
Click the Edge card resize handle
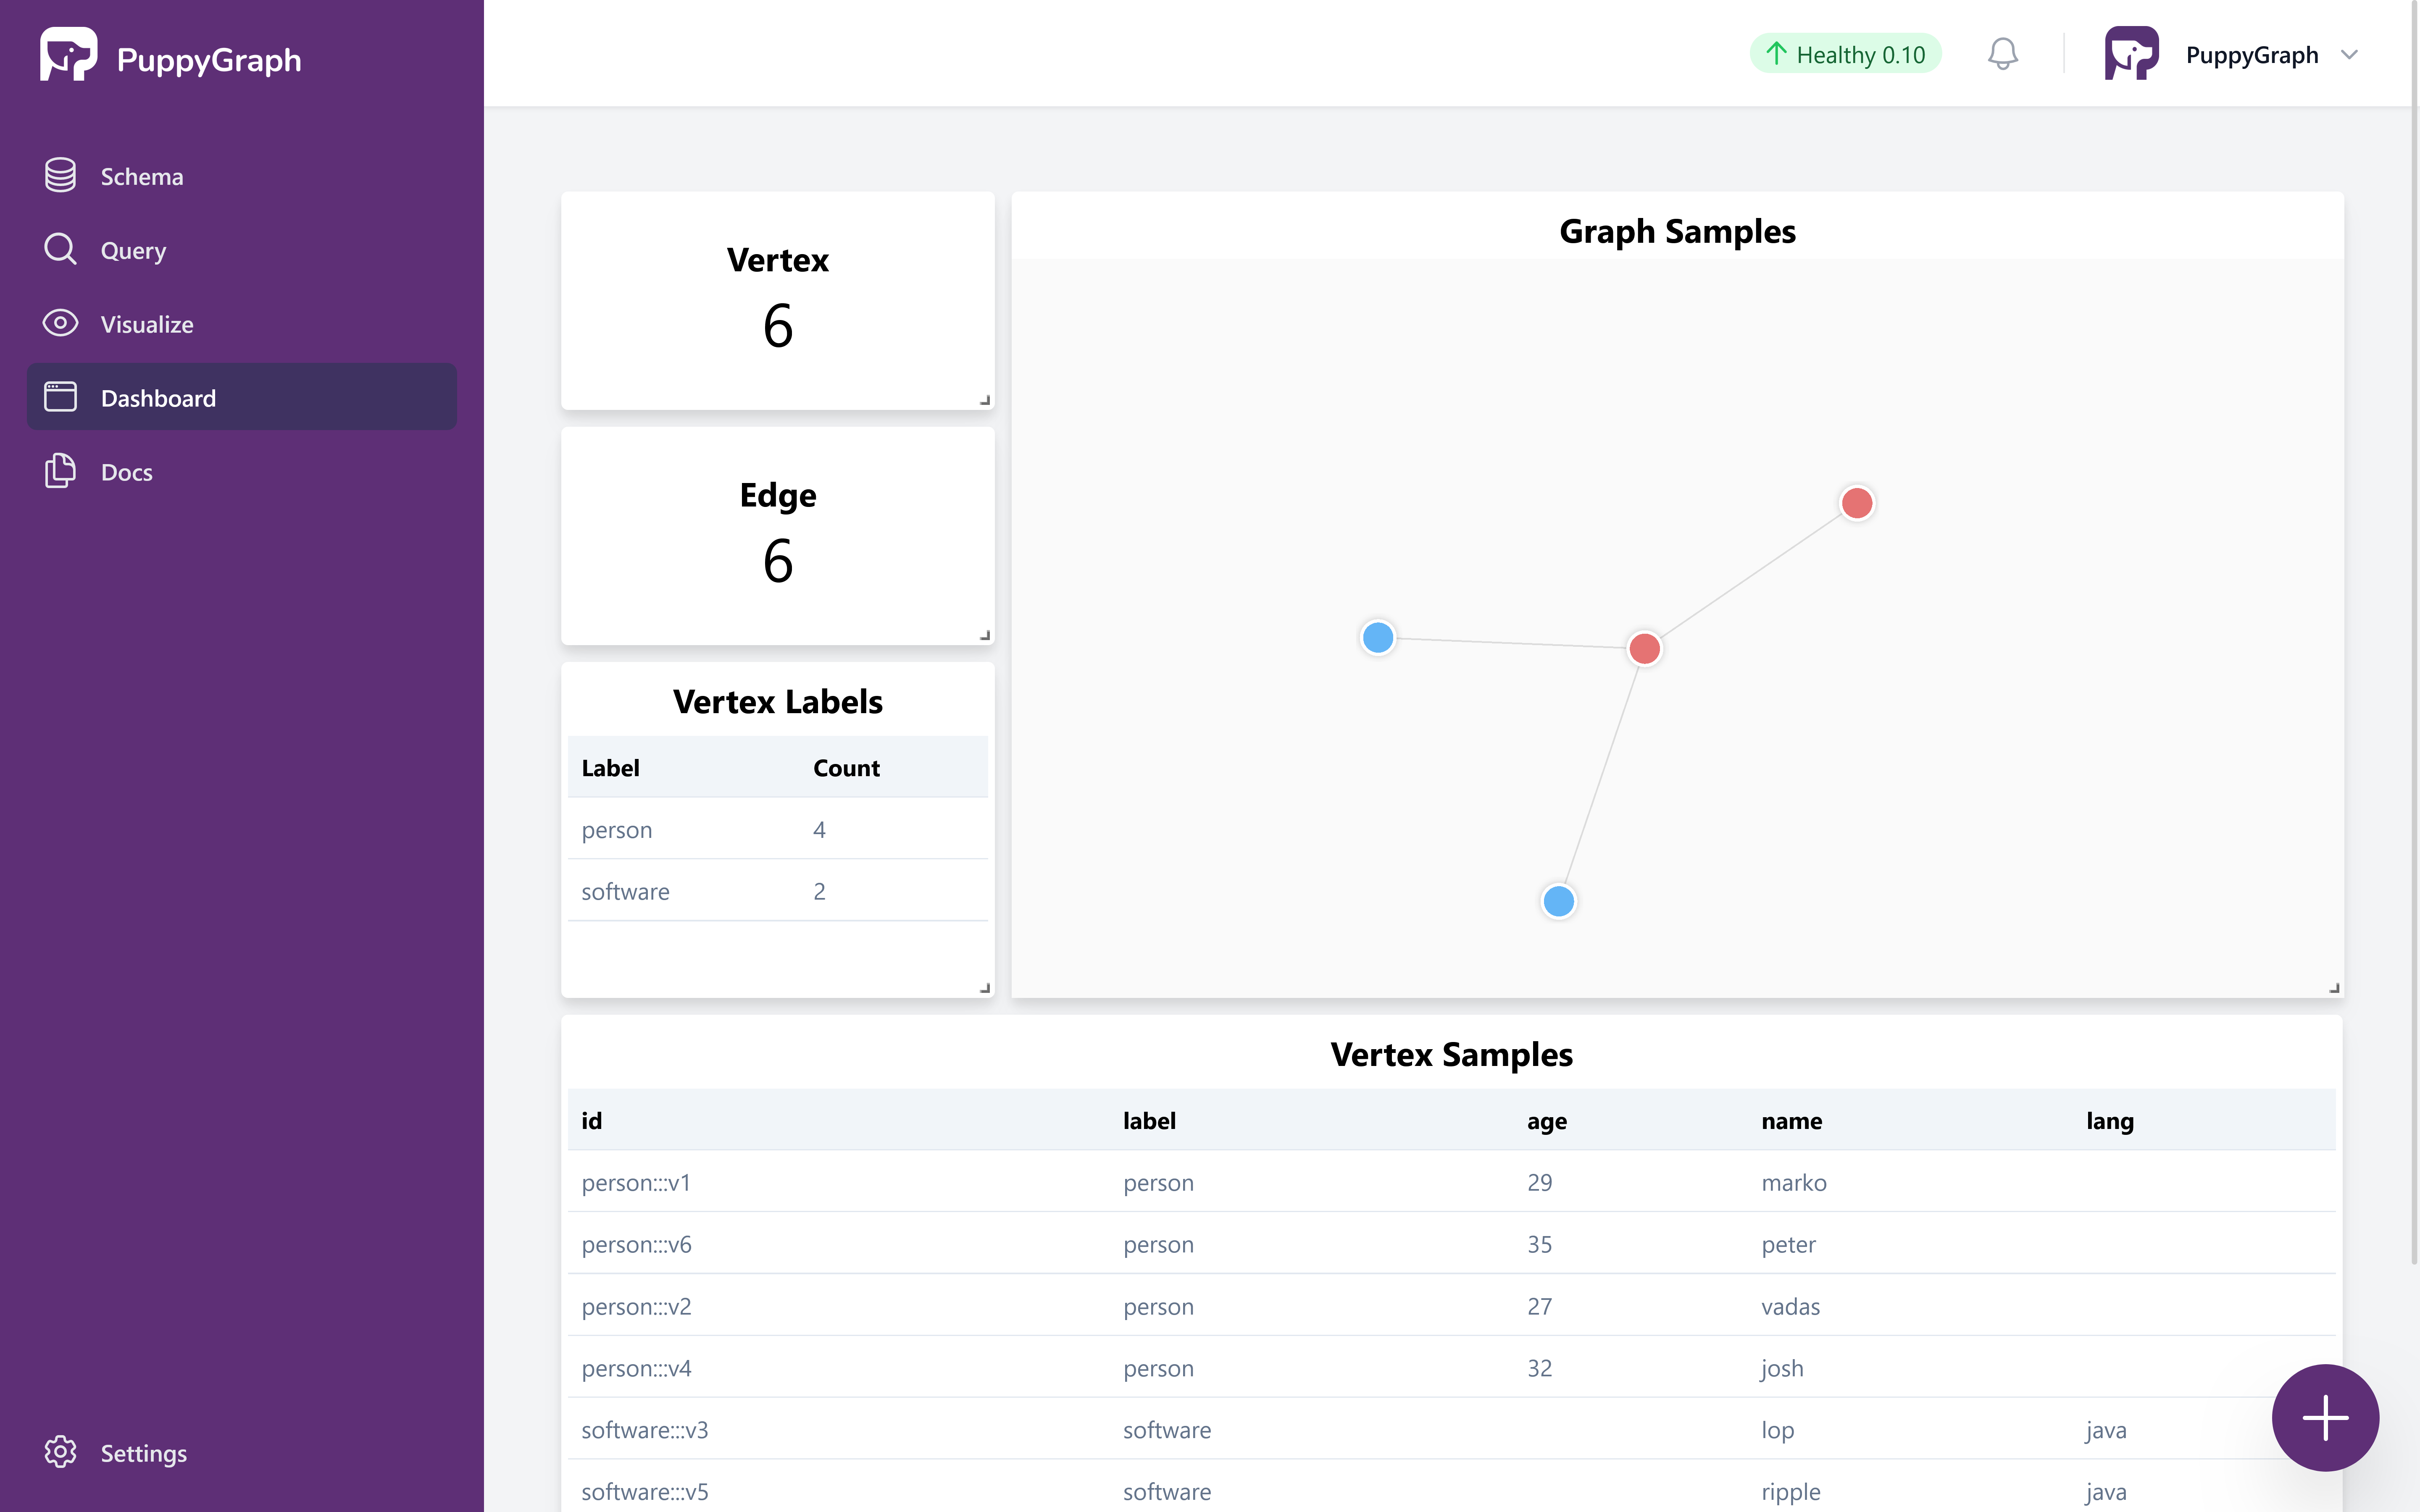point(984,635)
